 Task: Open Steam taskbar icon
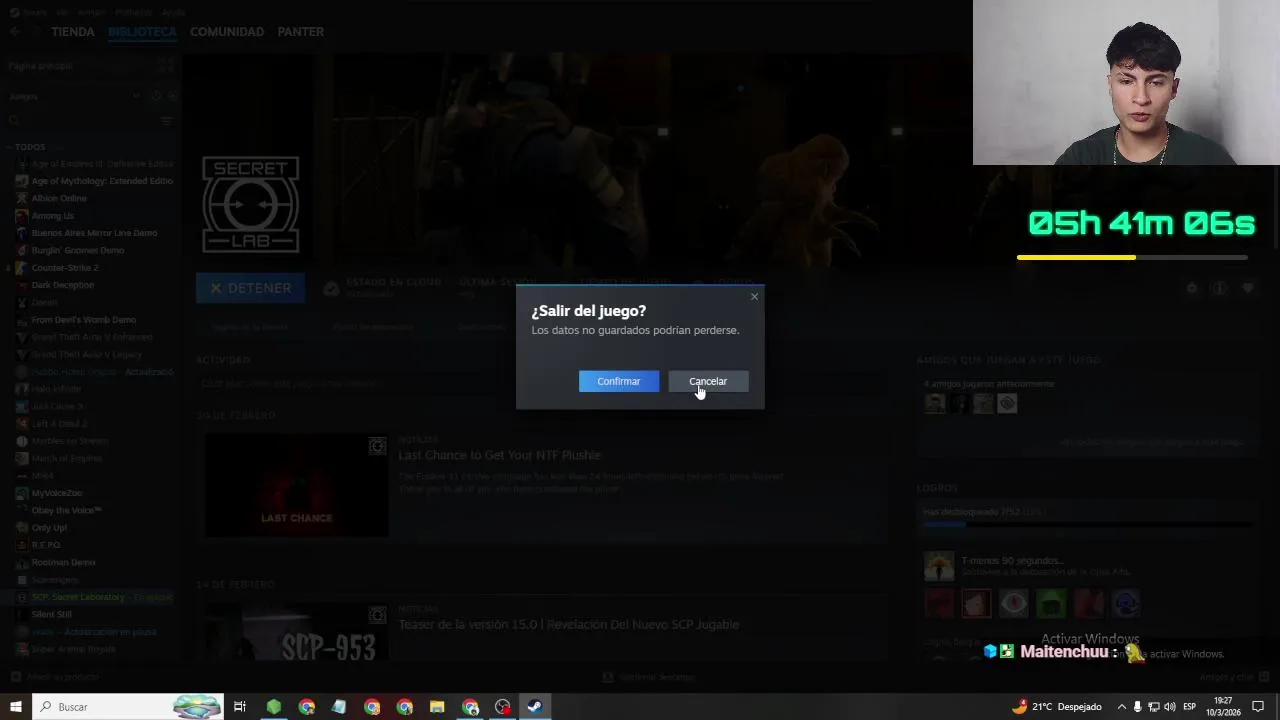tap(535, 707)
